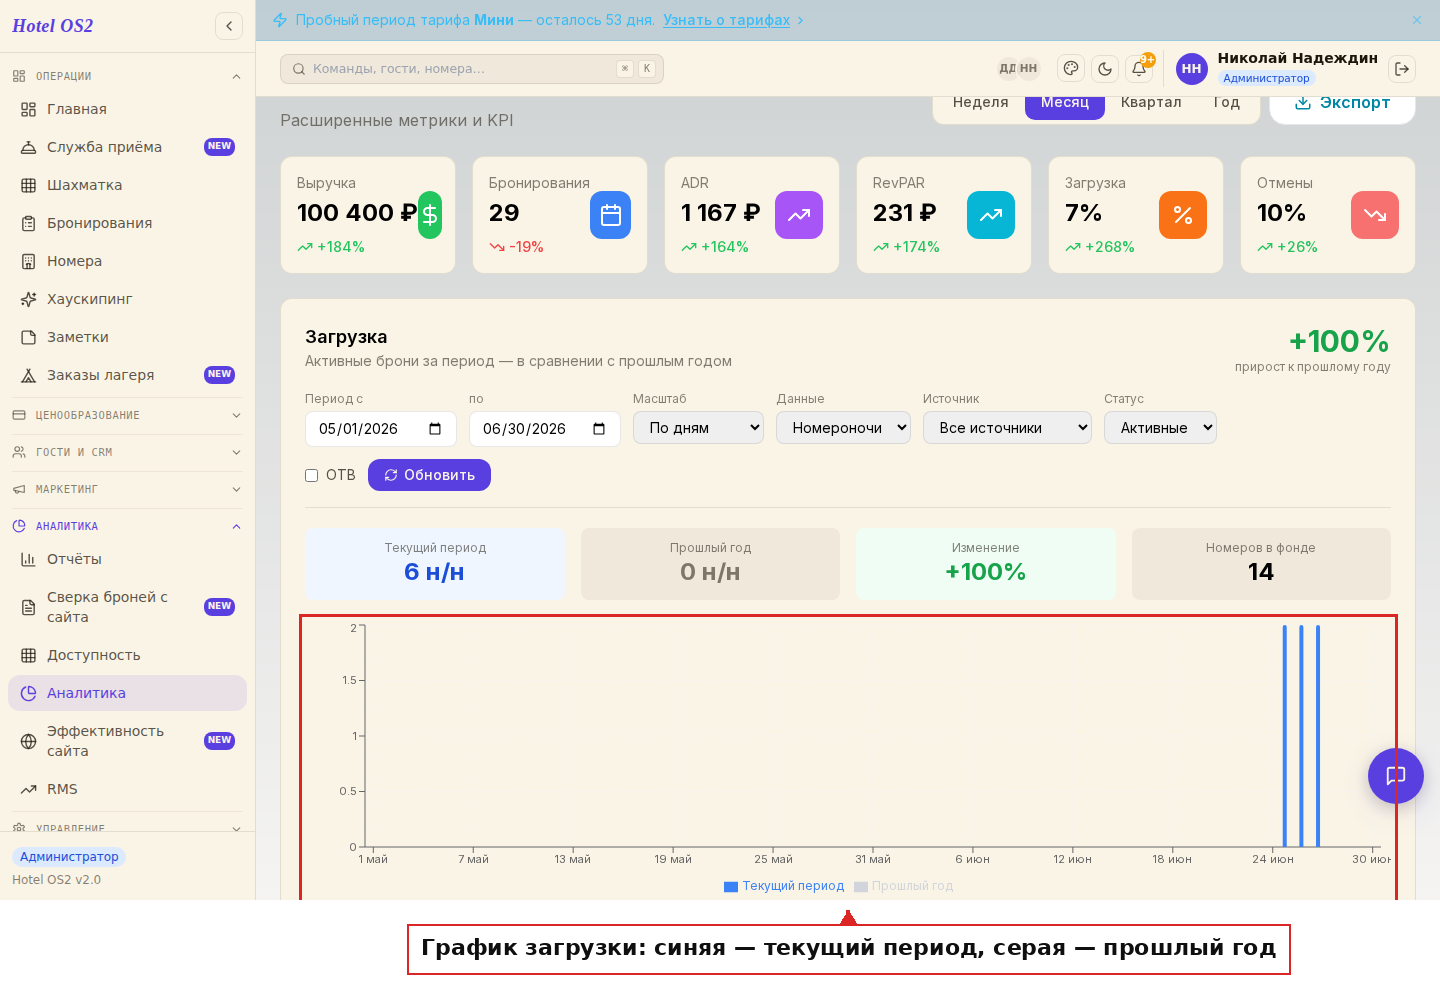Switch to the Год period tab
1440x998 pixels.
coord(1226,102)
